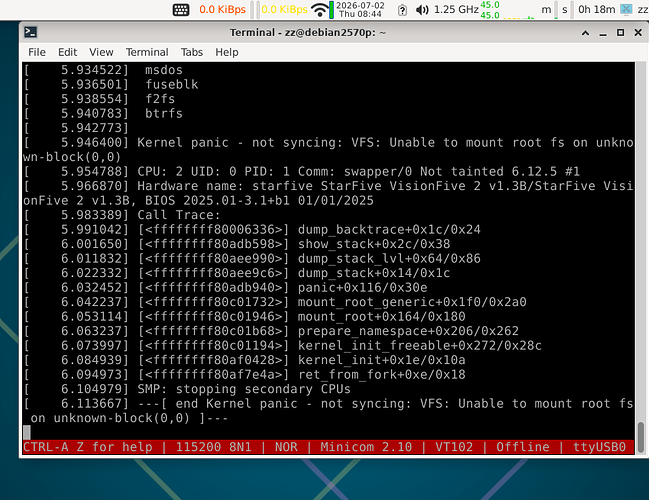This screenshot has width=649, height=500.
Task: Click the green battery level bar
Action: click(332, 10)
